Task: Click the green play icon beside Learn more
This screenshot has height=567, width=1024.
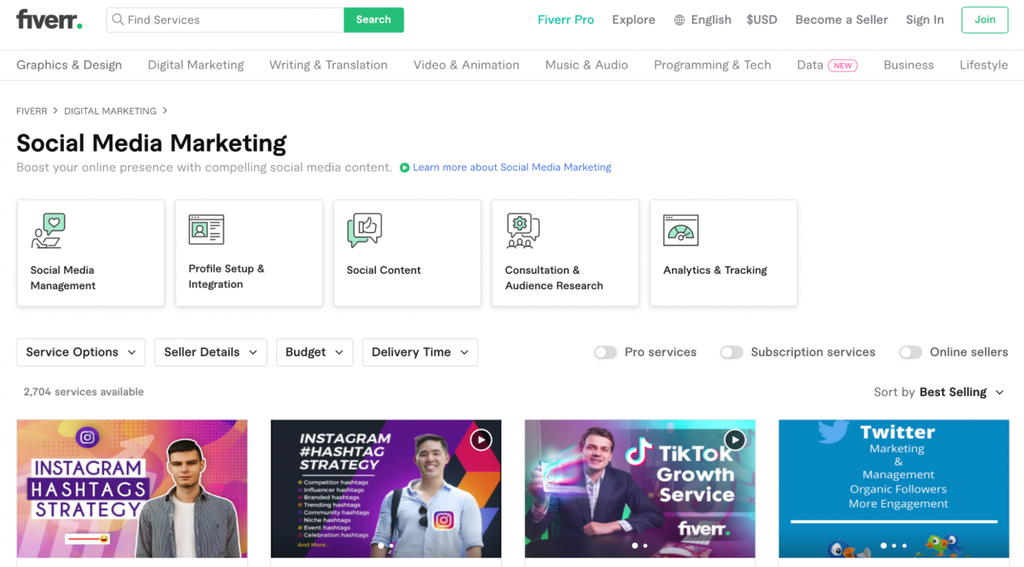Action: 404,168
